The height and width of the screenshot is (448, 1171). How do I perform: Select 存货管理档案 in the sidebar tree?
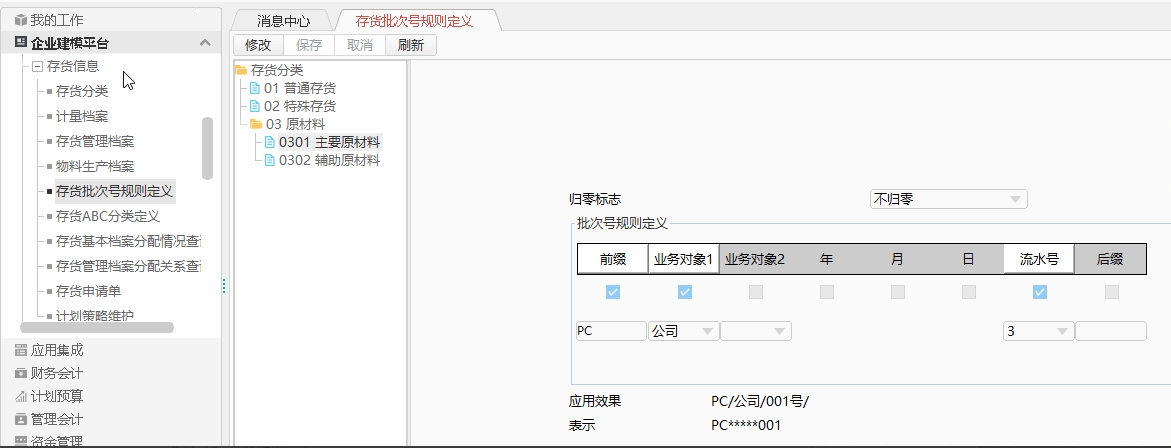(95, 141)
